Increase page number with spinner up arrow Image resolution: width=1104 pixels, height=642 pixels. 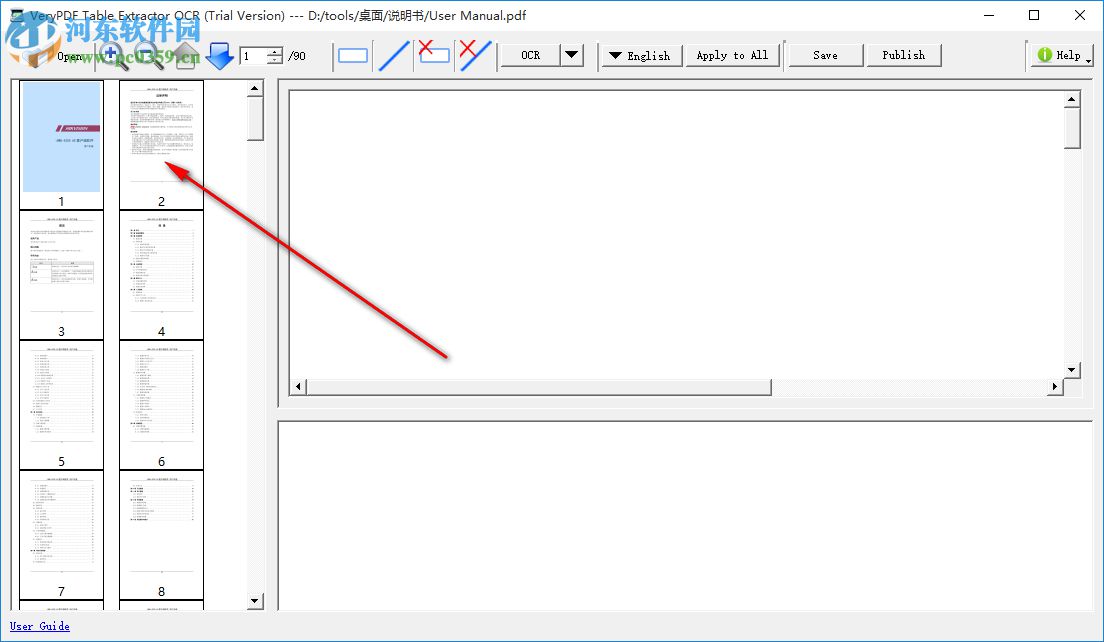tap(274, 50)
